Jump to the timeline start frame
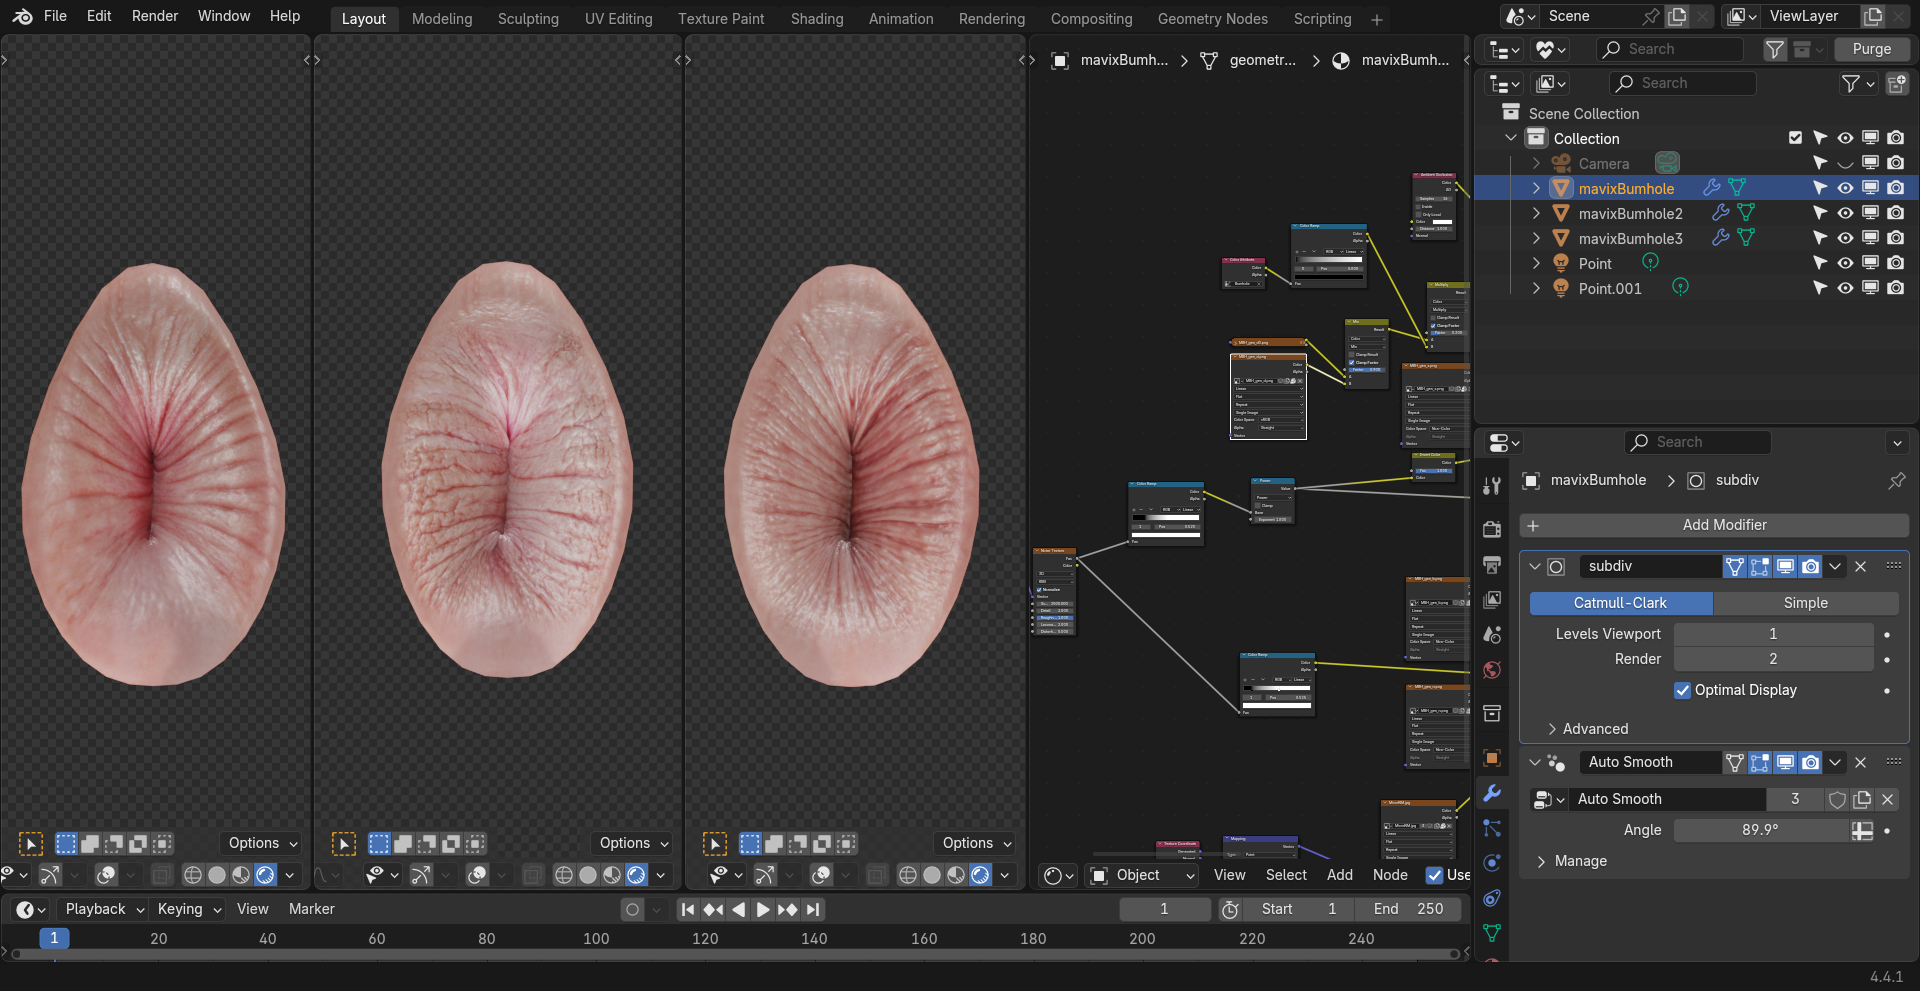The image size is (1920, 991). coord(688,909)
